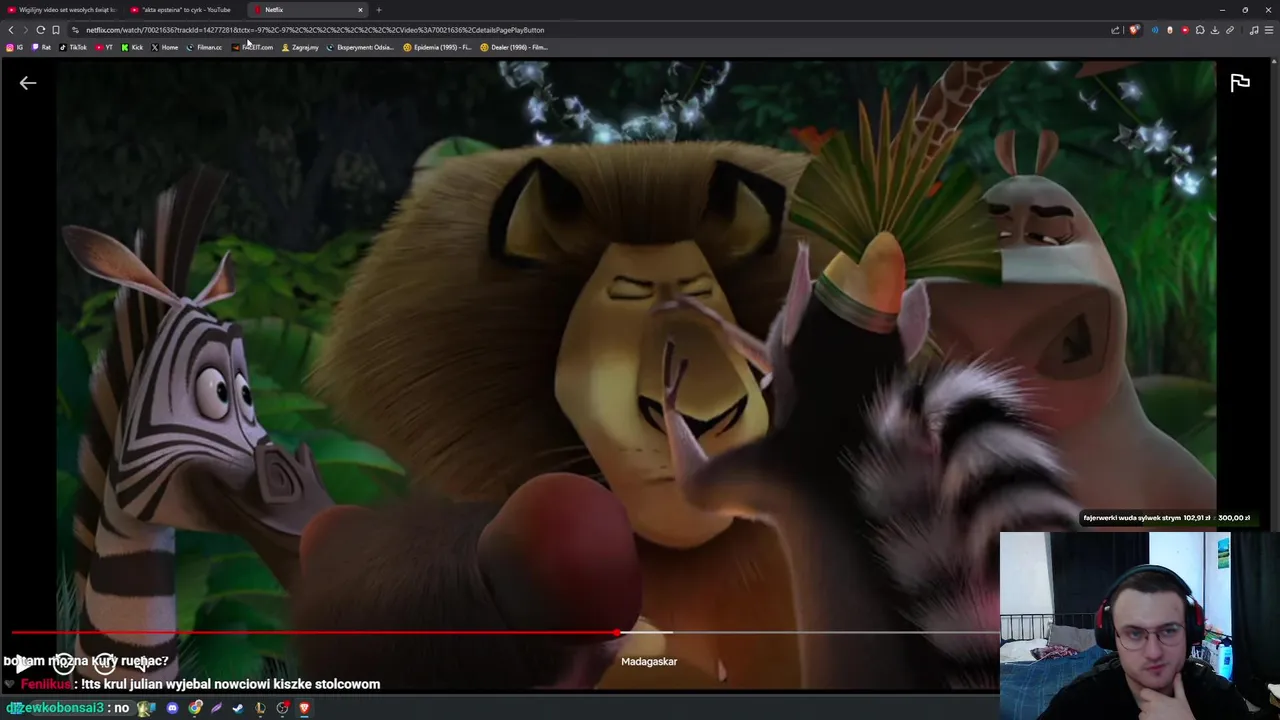Screen dimensions: 1280x720
Task: Open Dealer (1996) bookmark
Action: (x=514, y=47)
